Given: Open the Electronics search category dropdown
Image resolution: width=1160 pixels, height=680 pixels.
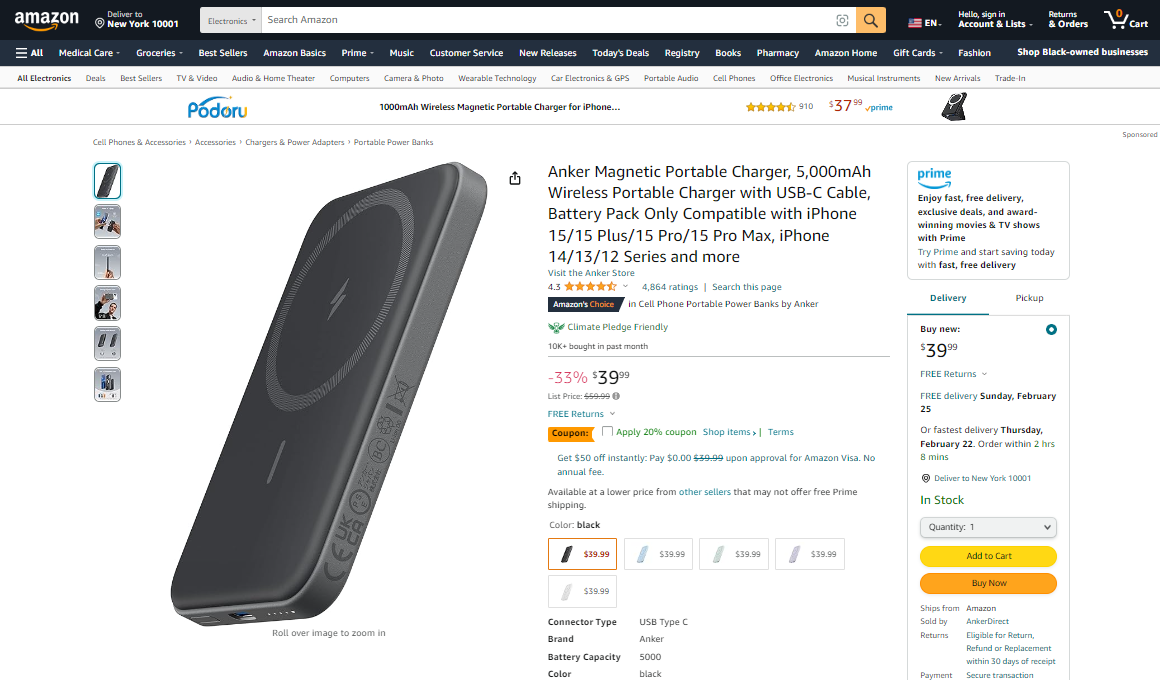Looking at the screenshot, I should 231,20.
